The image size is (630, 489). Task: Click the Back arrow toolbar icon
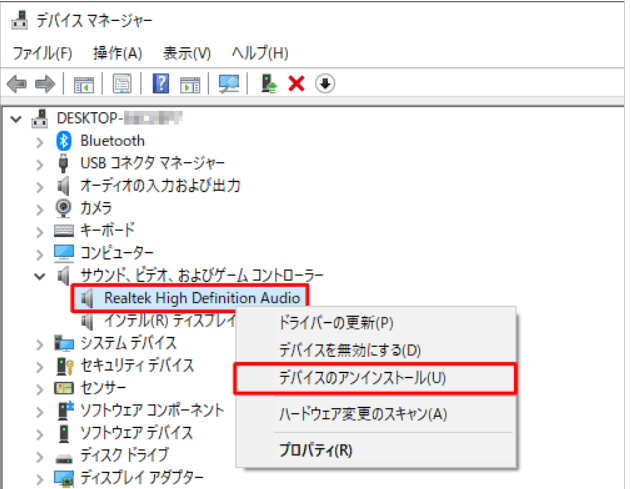click(17, 84)
